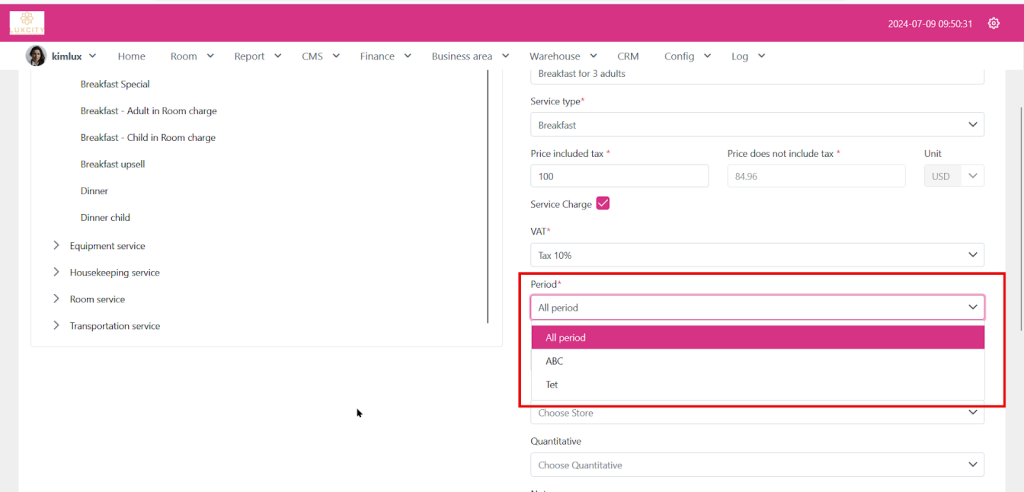The width and height of the screenshot is (1024, 492).
Task: Open the VAT dropdown showing Tax 10%
Action: click(756, 255)
